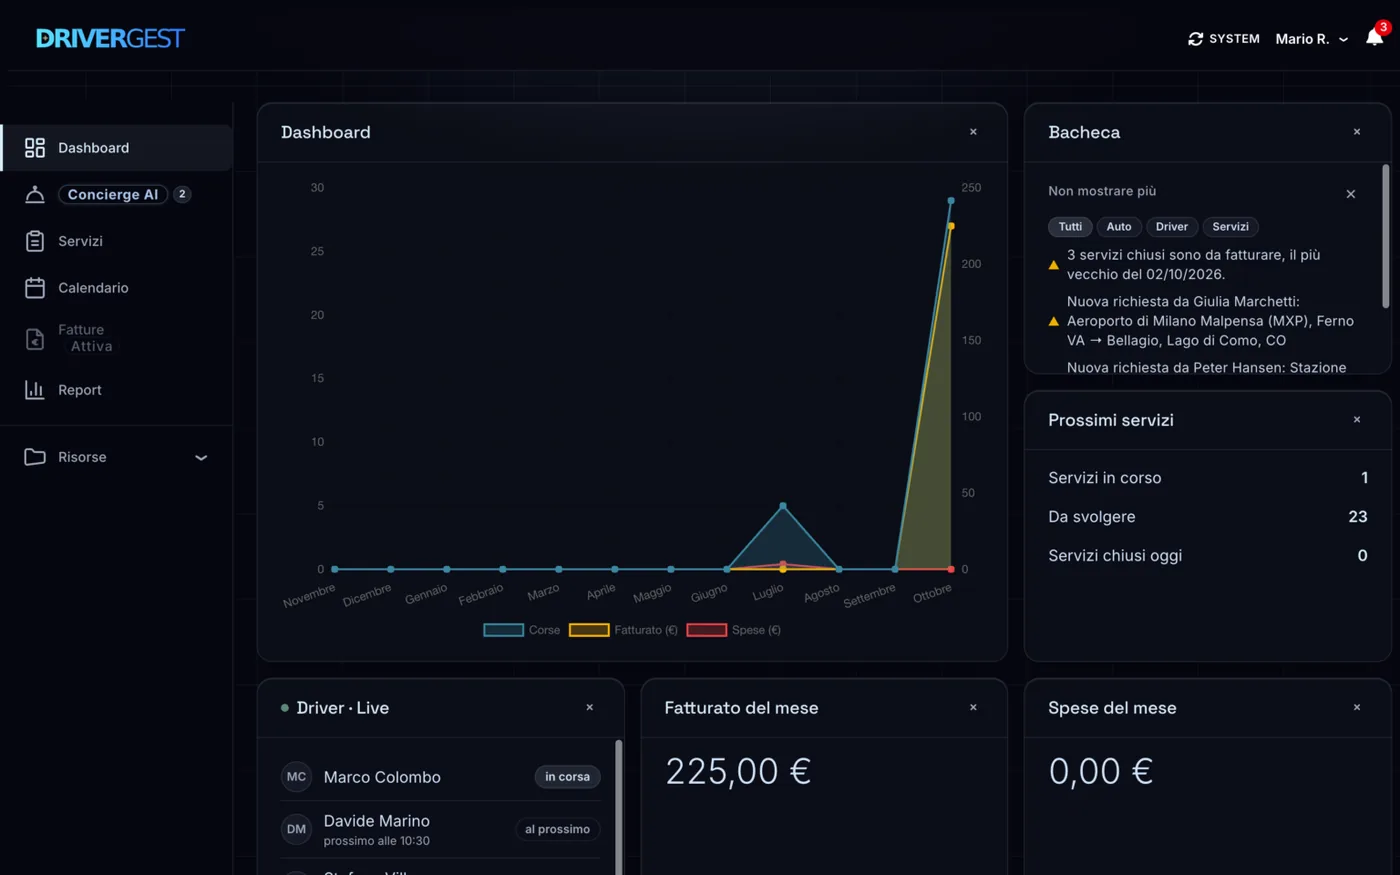Image resolution: width=1400 pixels, height=875 pixels.
Task: Close the Fatturato del mese panel
Action: point(973,708)
